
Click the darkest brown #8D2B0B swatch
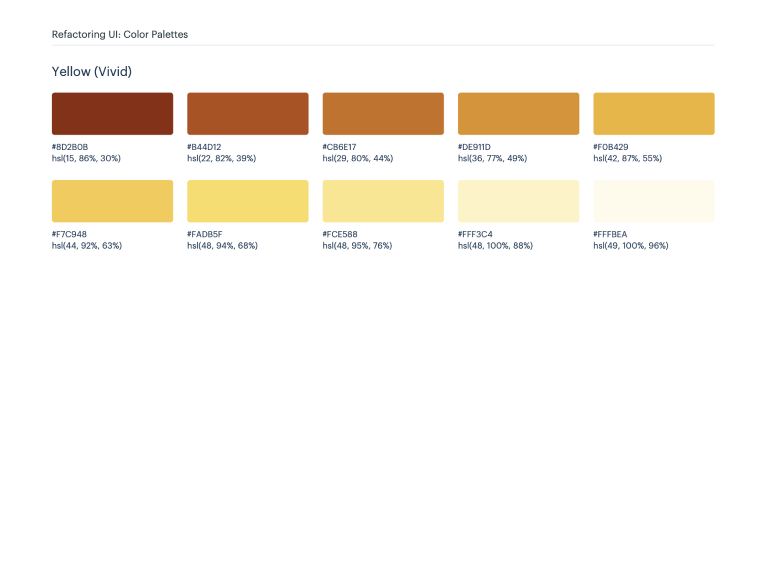tap(112, 113)
